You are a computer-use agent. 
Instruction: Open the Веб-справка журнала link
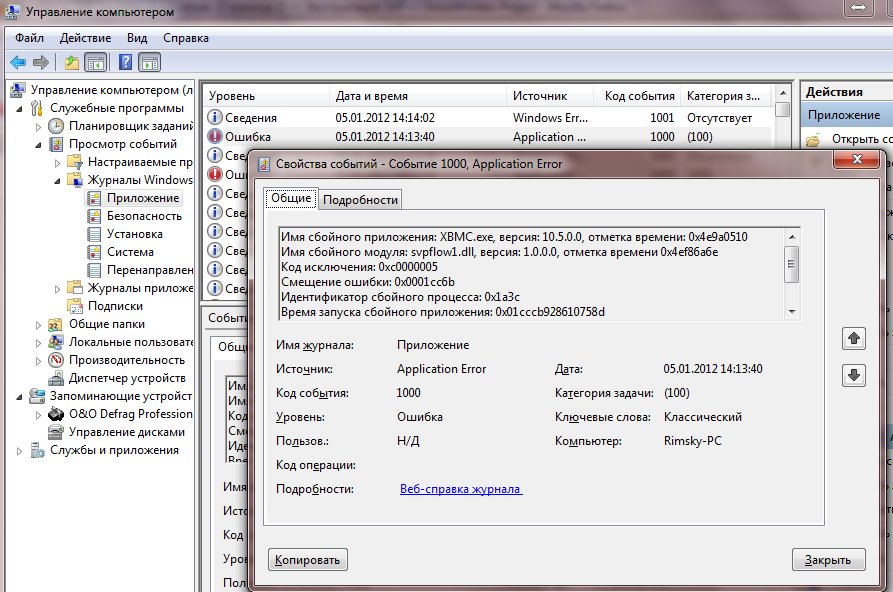click(x=460, y=489)
